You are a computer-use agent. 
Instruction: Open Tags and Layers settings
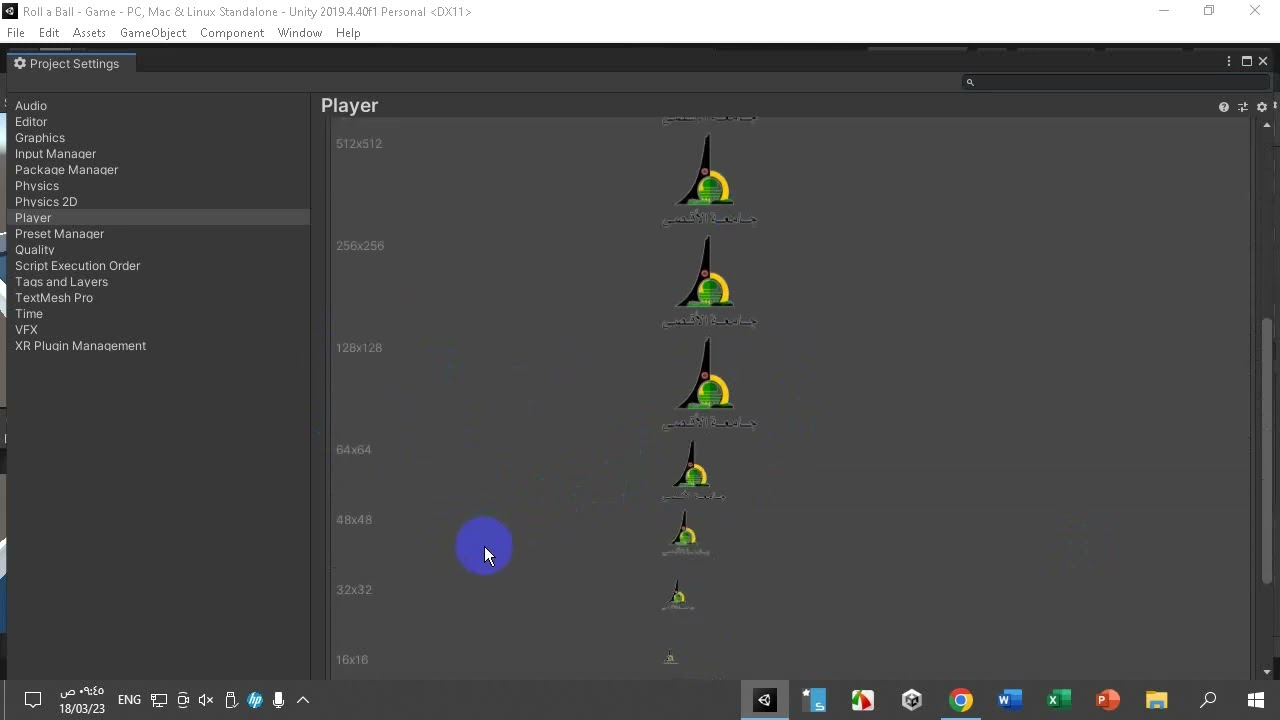point(62,282)
